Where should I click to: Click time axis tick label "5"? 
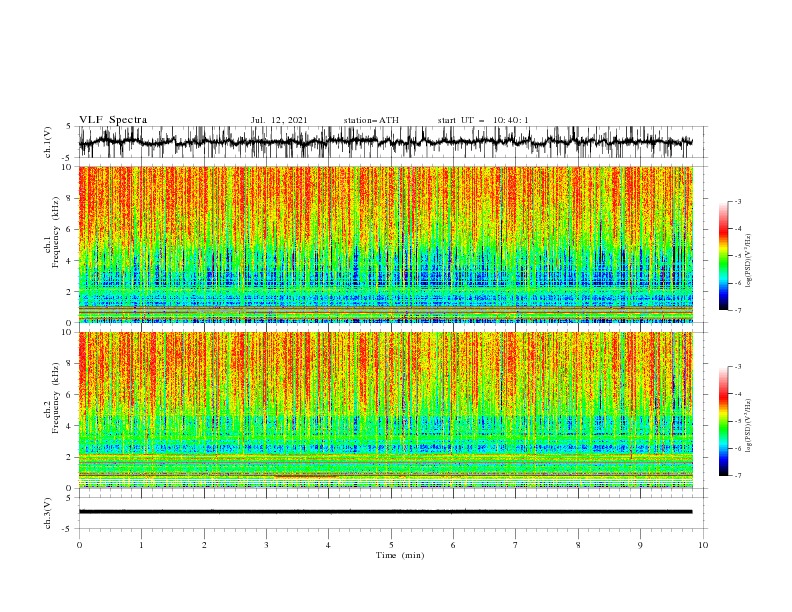point(391,545)
